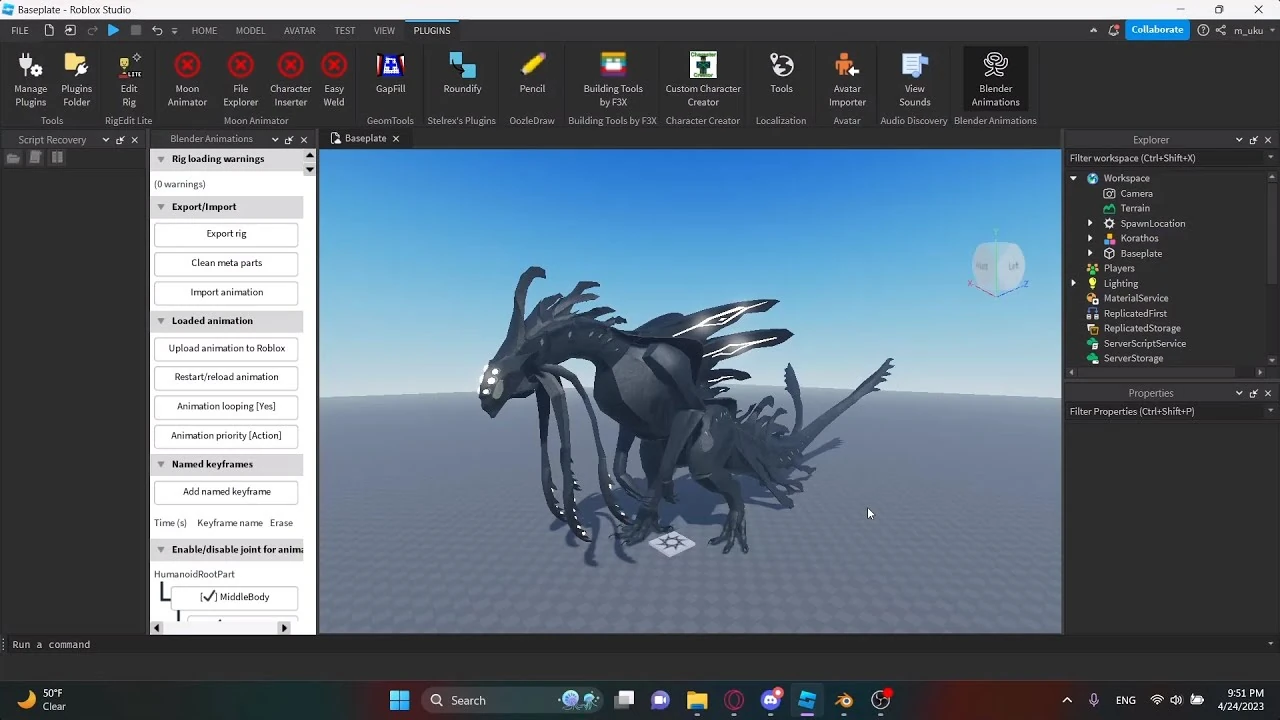Cycle the Animation priority [Action] setting

[x=226, y=436]
